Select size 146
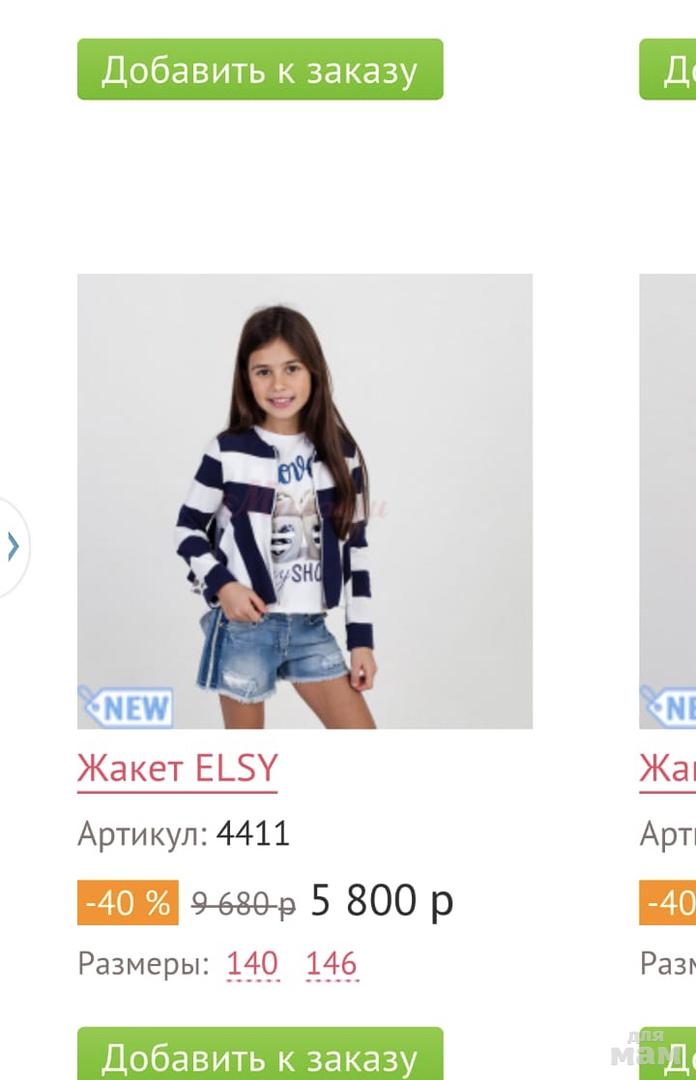 click(x=332, y=964)
